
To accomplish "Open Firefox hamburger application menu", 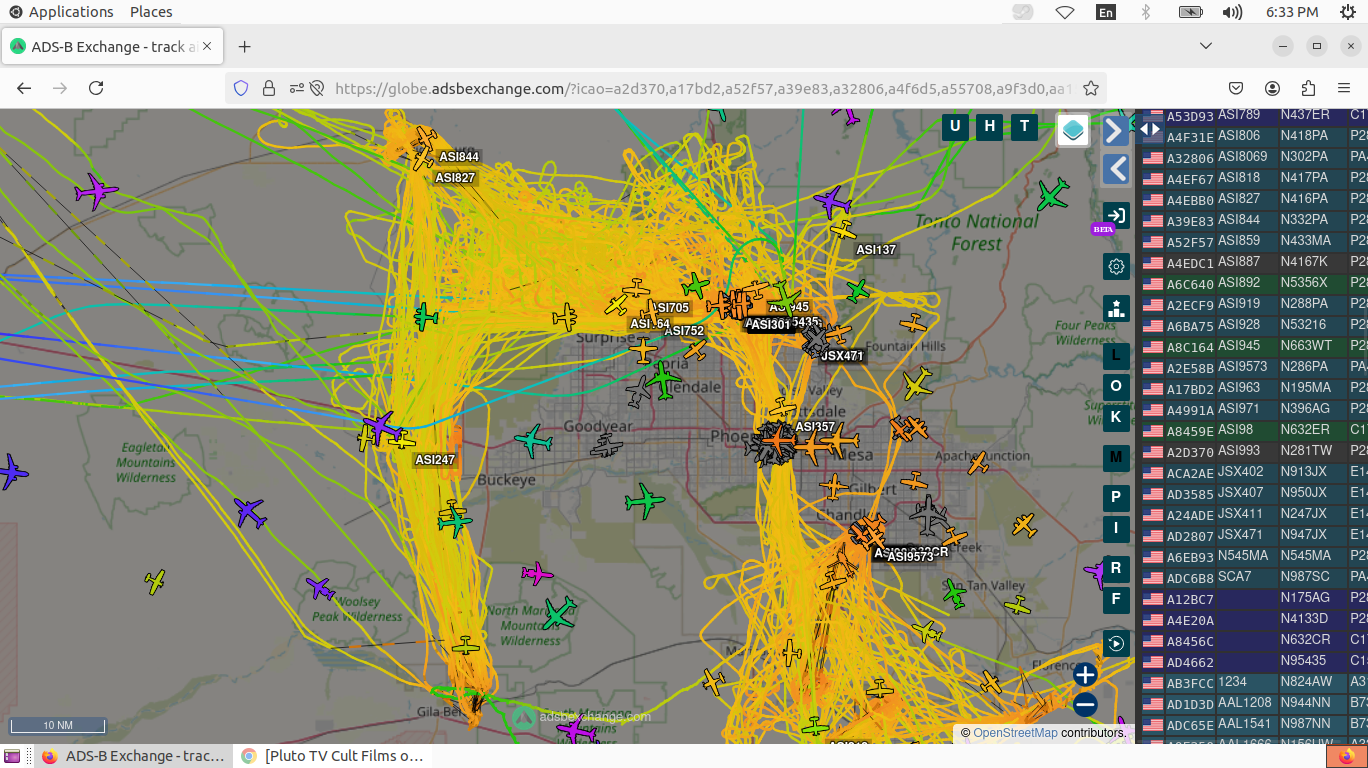I will click(1344, 88).
